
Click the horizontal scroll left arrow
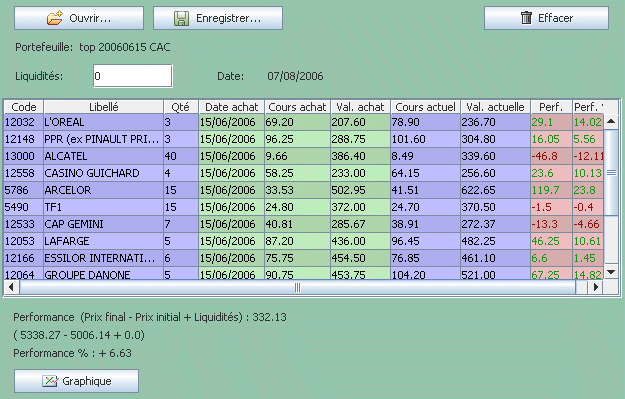pos(11,287)
